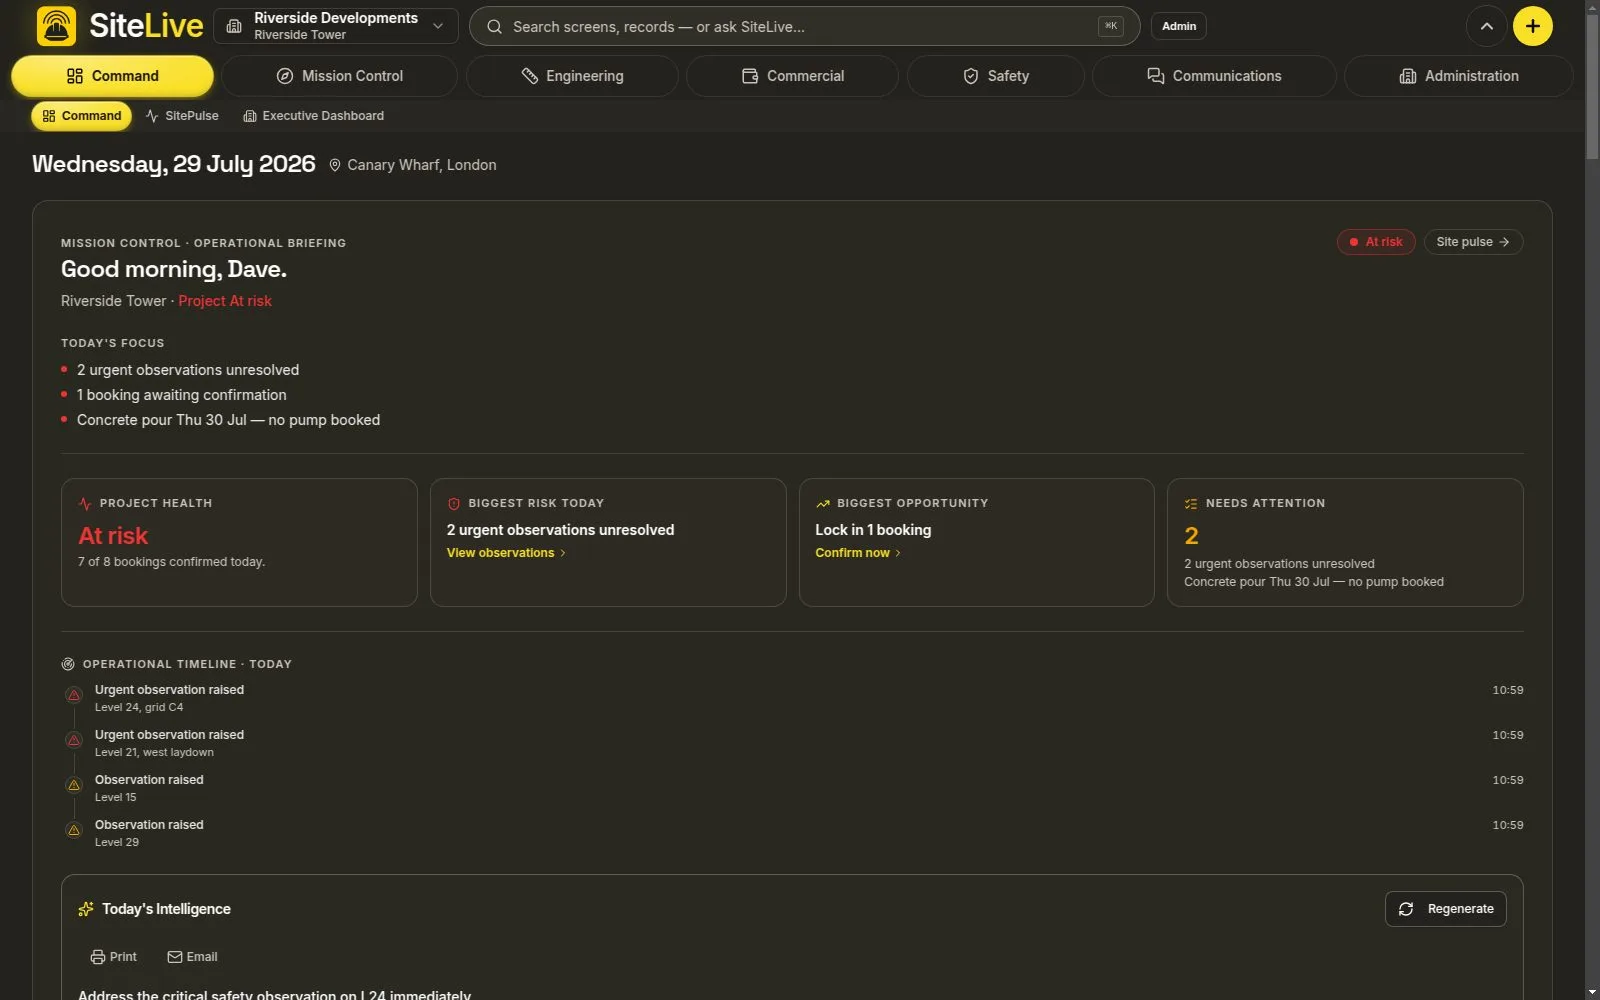
Task: Click the keyboard shortcut badge in the search bar
Action: [x=1111, y=26]
